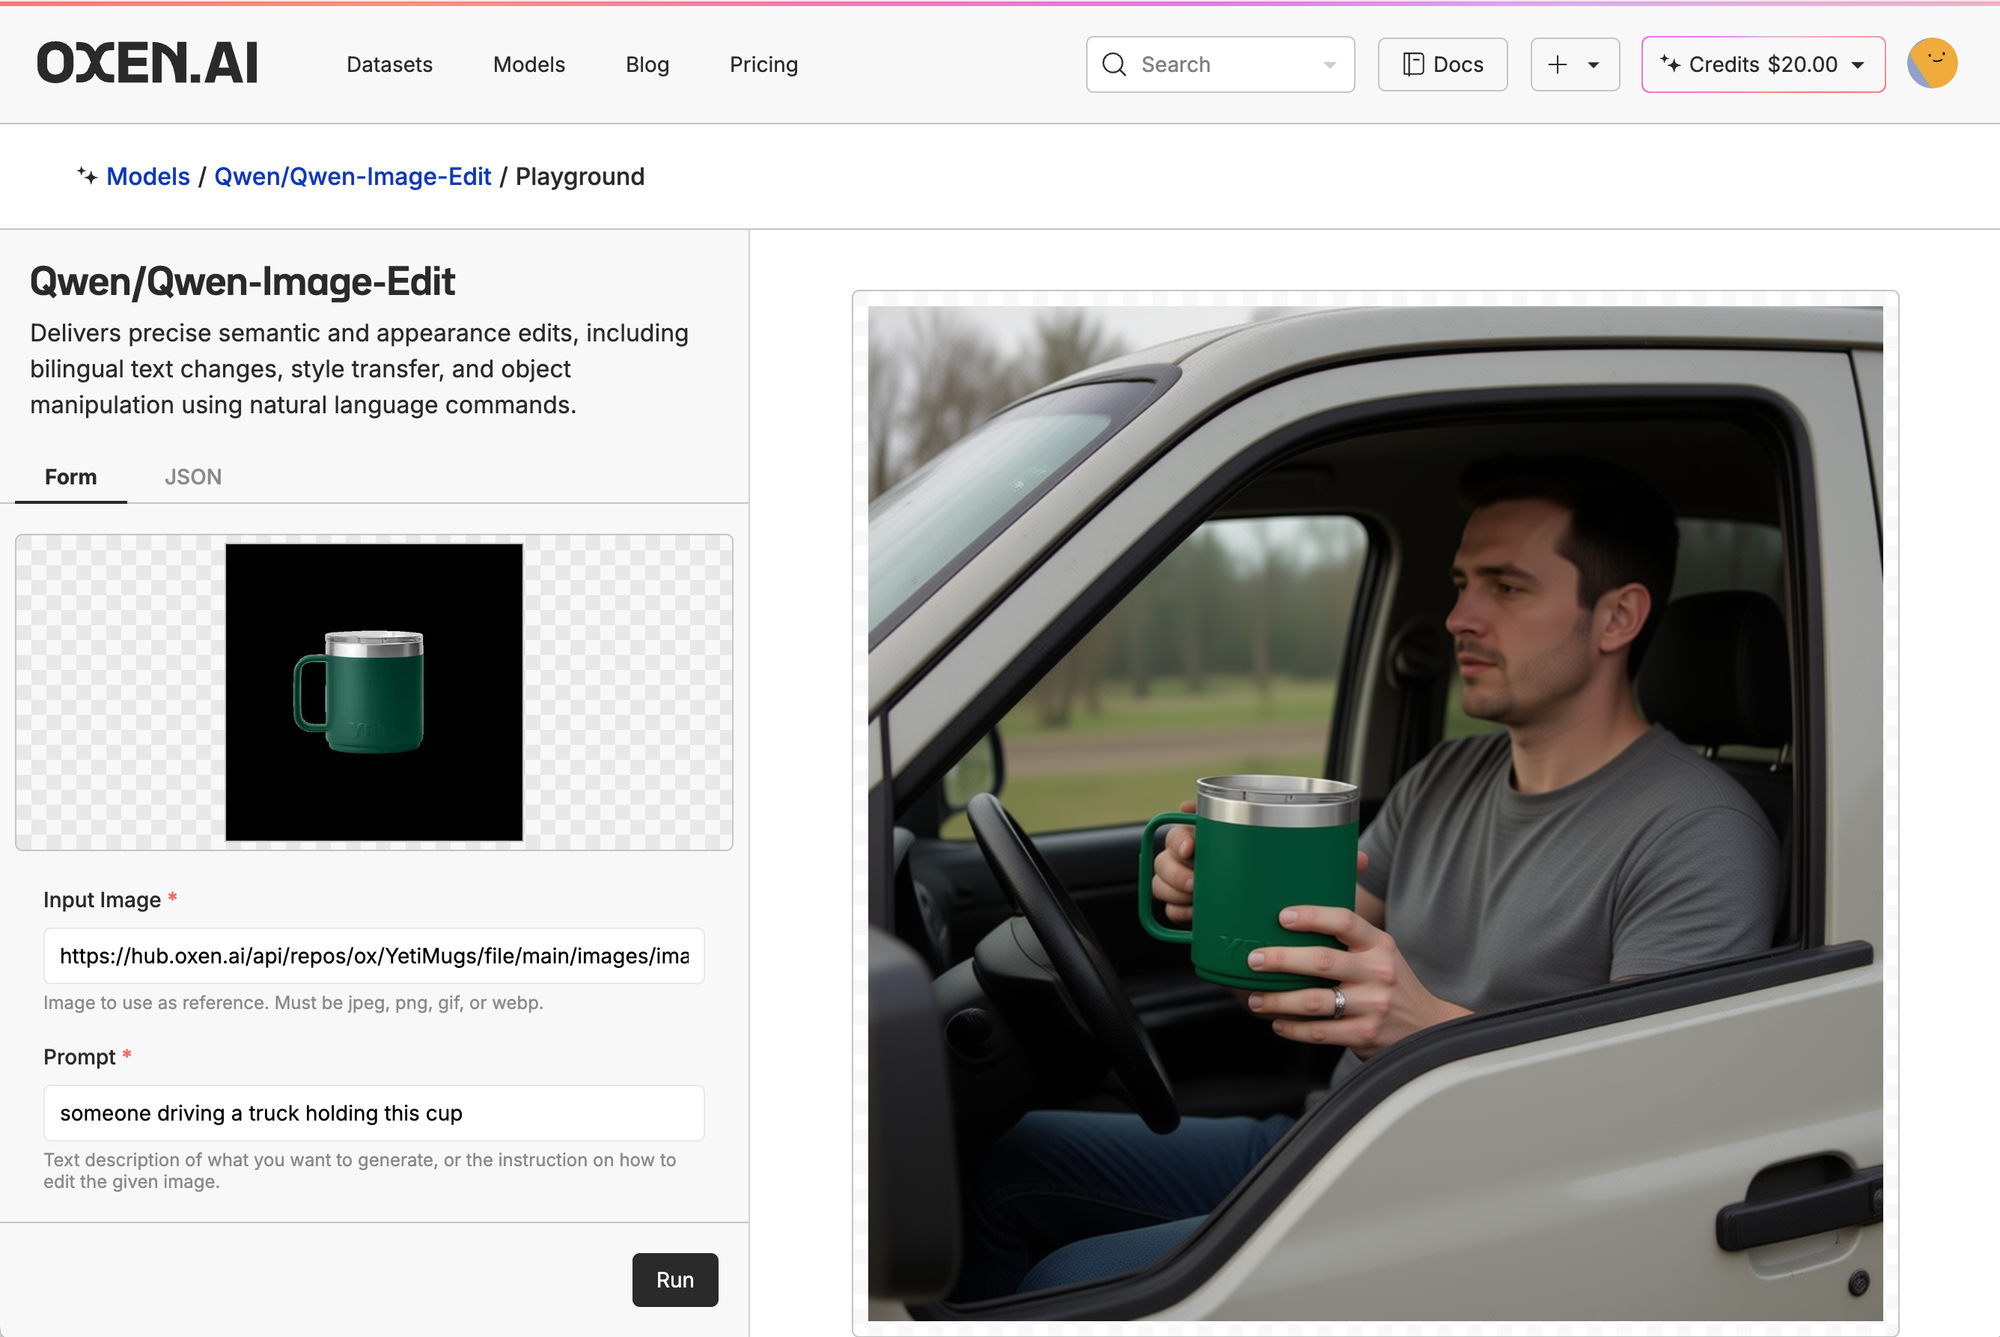Focus the Prompt text field
The height and width of the screenshot is (1337, 2000).
click(373, 1113)
